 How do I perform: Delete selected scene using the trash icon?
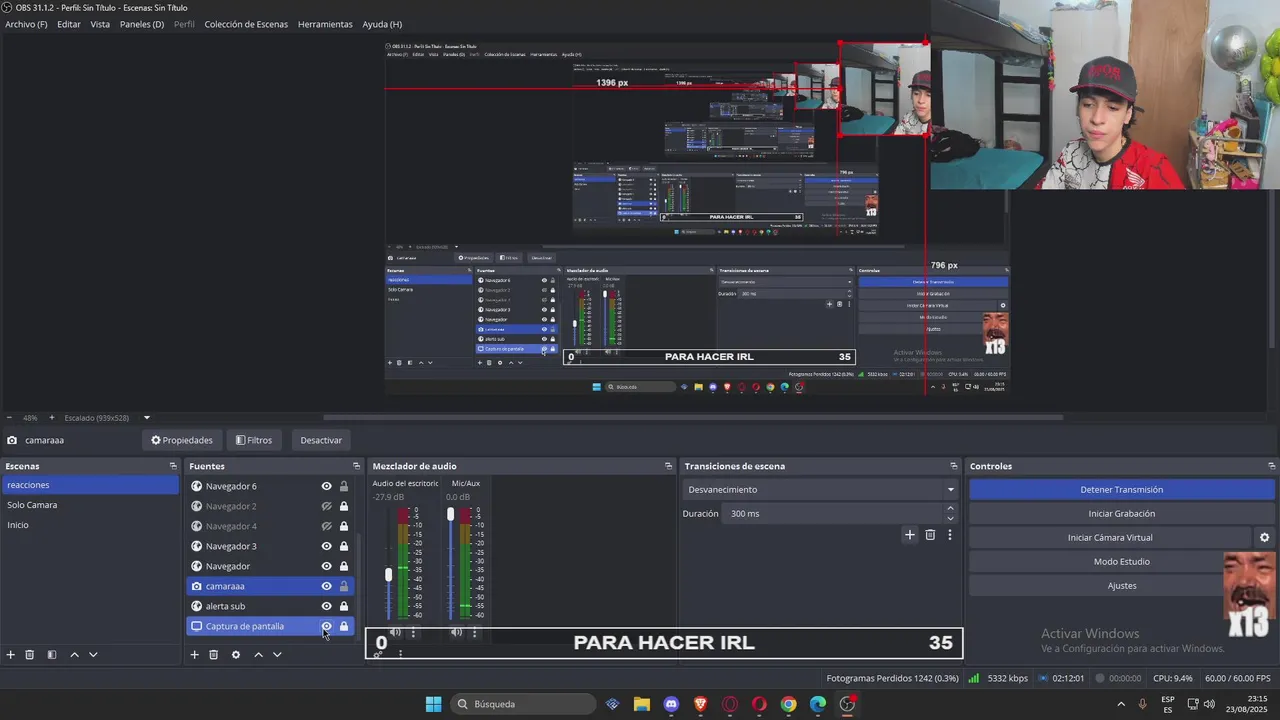(30, 655)
